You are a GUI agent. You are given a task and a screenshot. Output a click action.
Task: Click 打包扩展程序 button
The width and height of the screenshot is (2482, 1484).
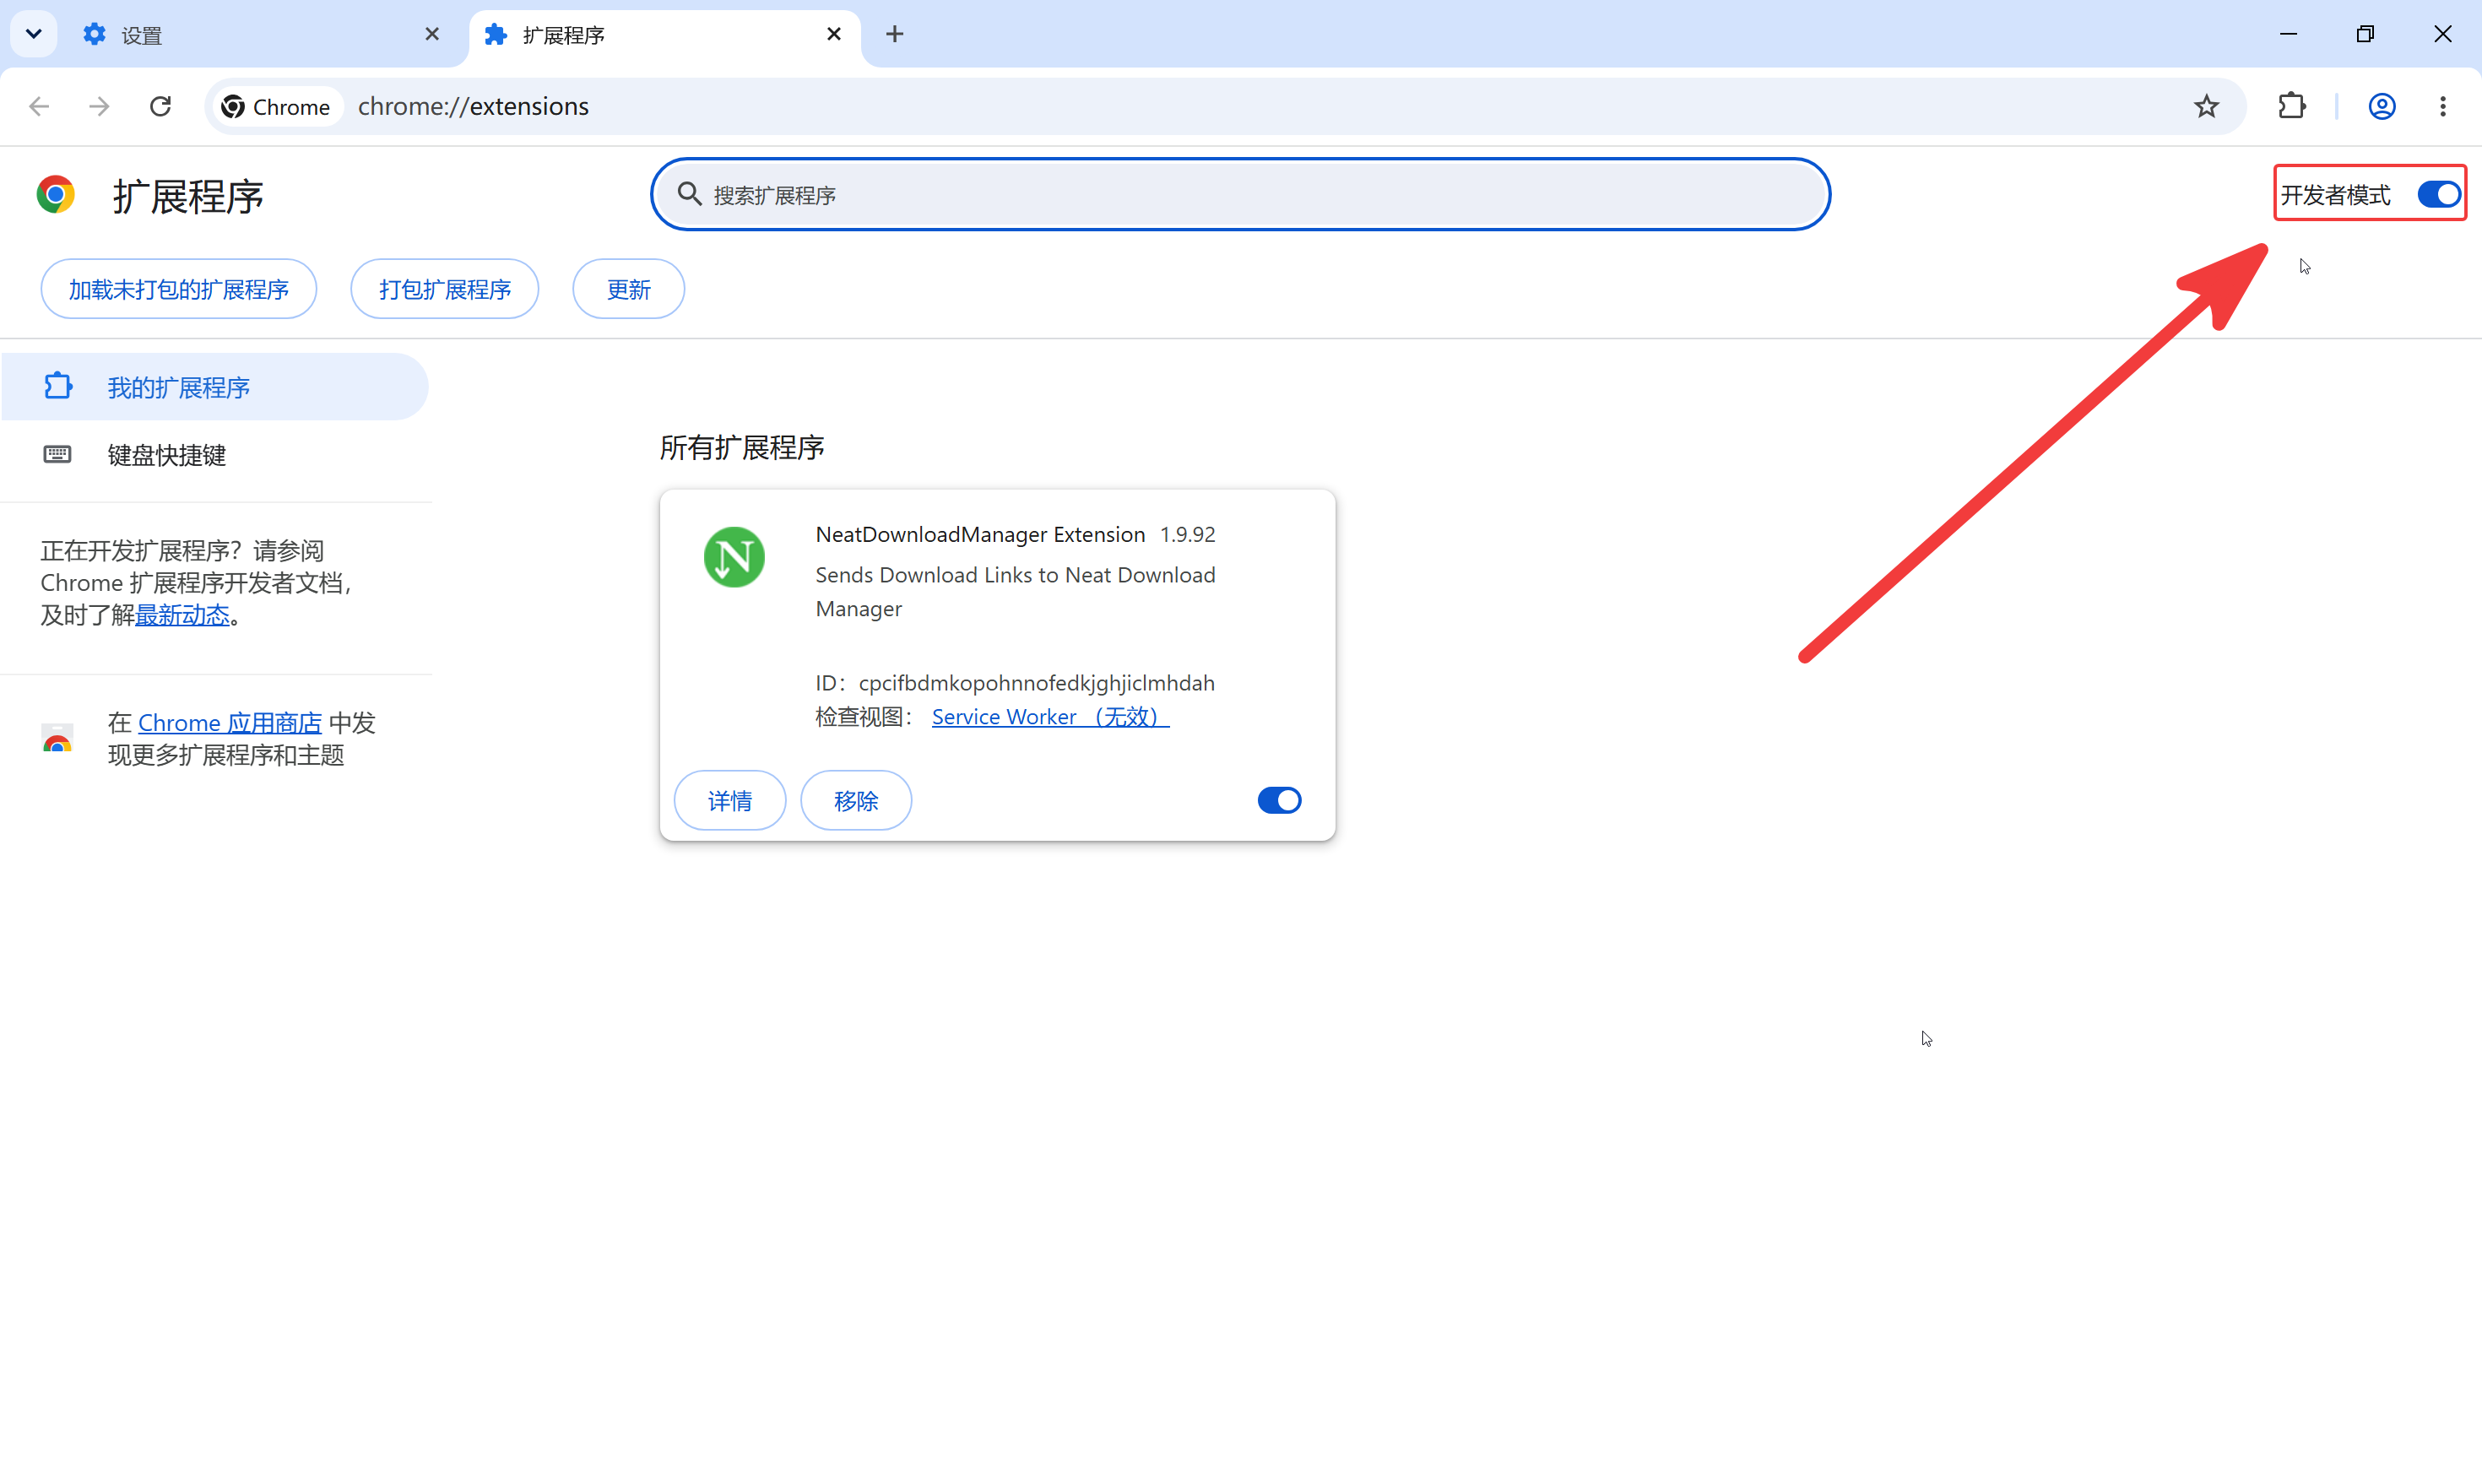[445, 289]
